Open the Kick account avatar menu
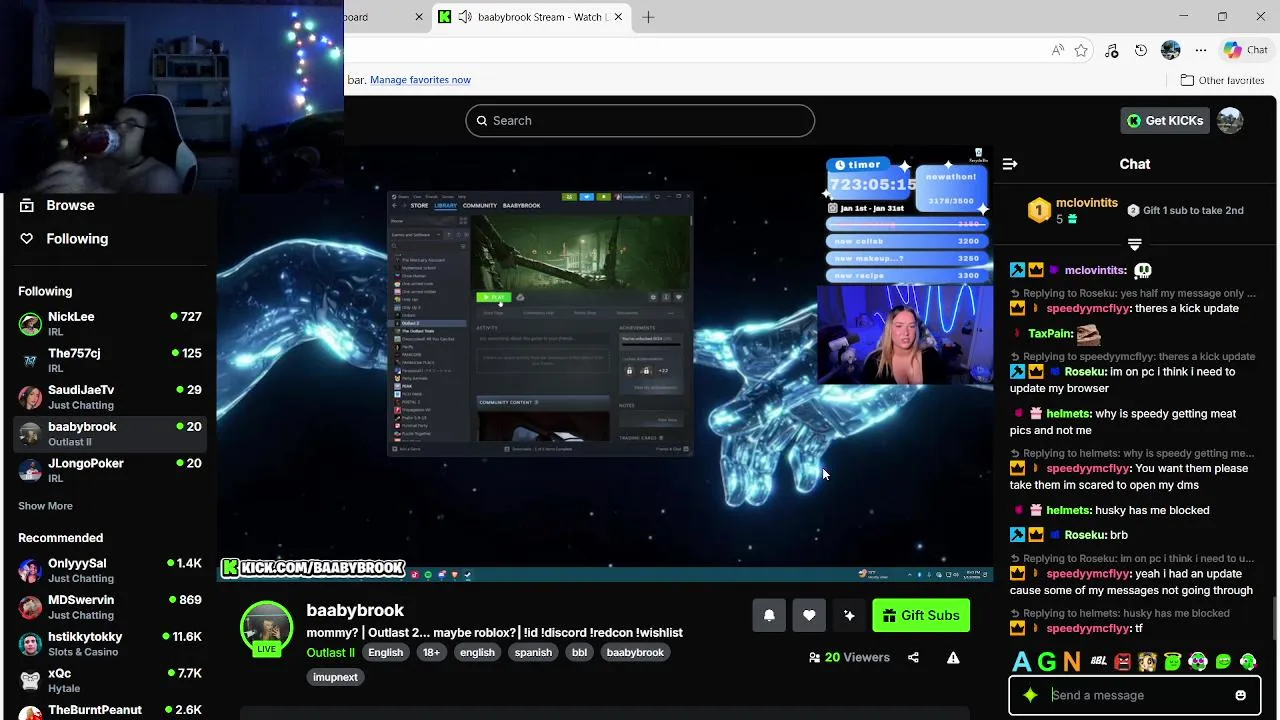 (1230, 121)
